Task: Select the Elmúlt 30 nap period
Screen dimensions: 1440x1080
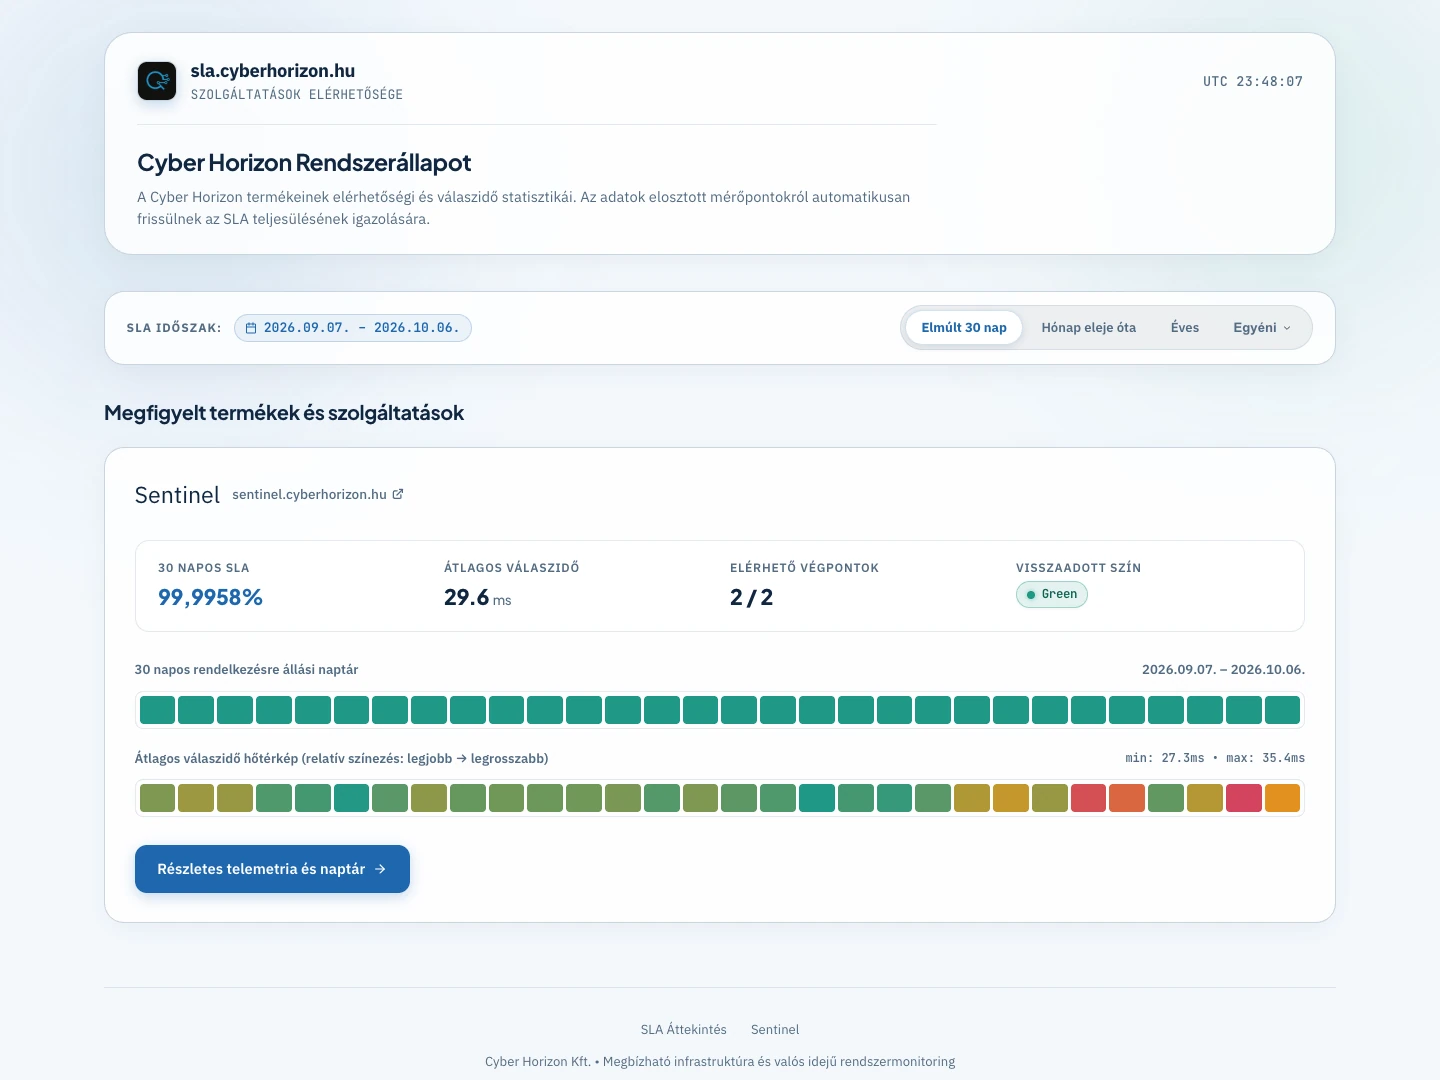Action: tap(964, 328)
